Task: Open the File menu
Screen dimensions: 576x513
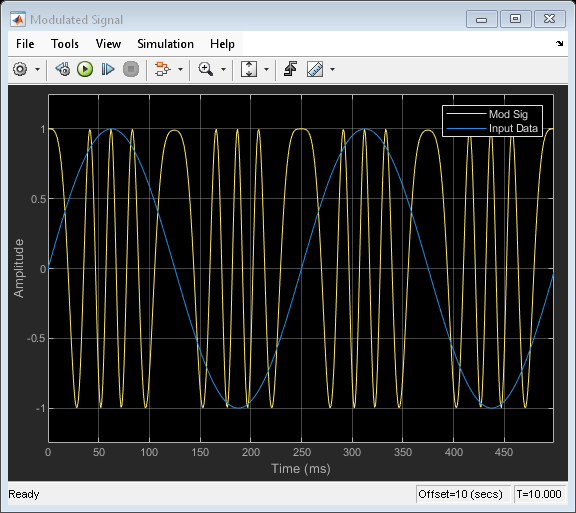Action: click(x=25, y=44)
